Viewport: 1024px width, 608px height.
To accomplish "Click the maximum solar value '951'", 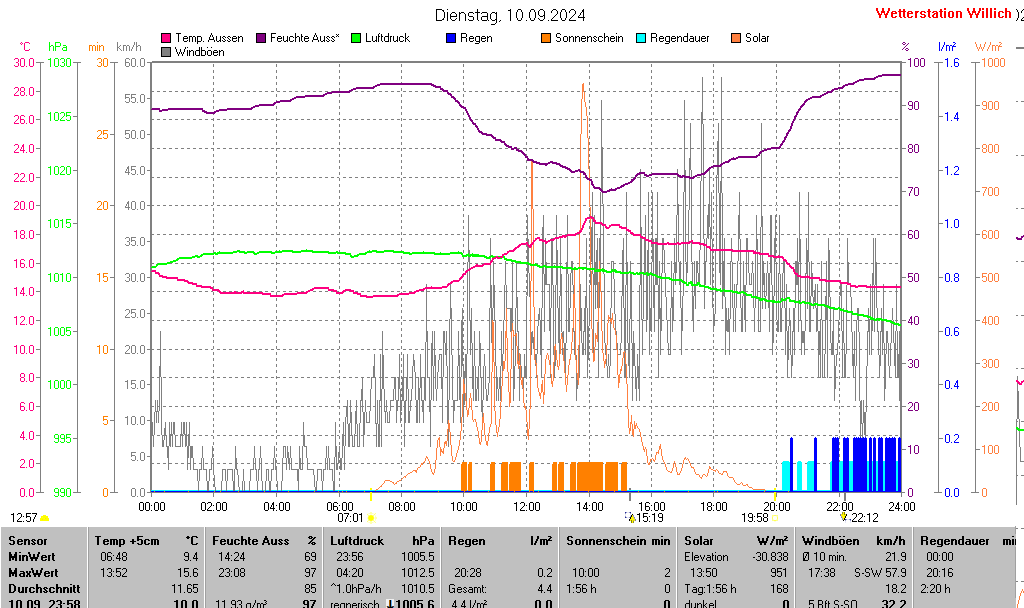I will 779,573.
